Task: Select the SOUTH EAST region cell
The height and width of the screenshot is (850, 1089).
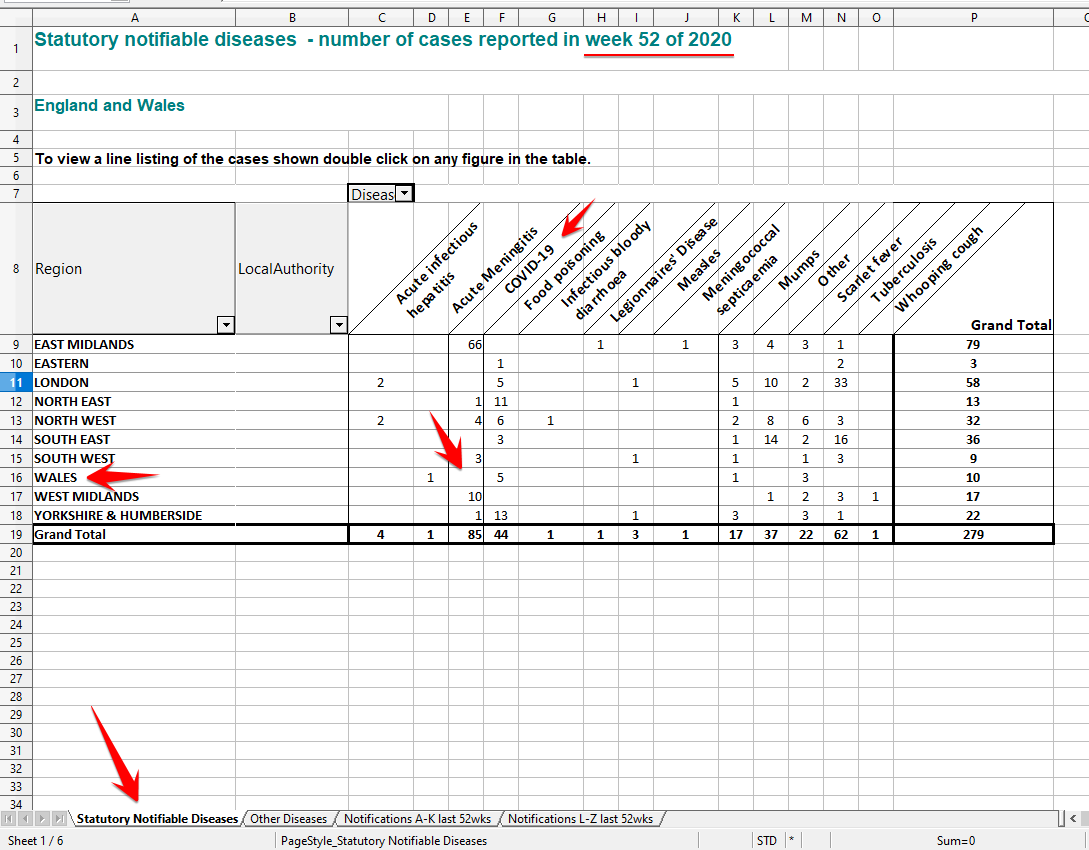Action: 72,440
